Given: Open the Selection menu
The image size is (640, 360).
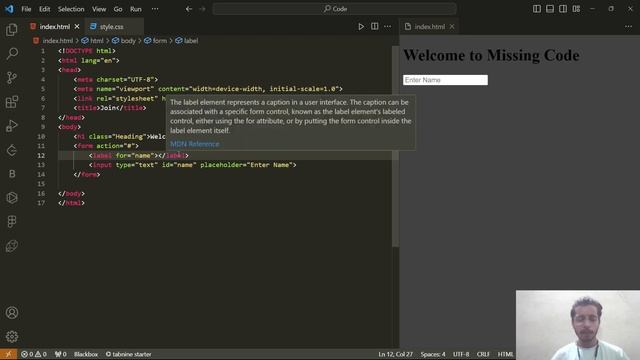Looking at the screenshot, I should [71, 9].
